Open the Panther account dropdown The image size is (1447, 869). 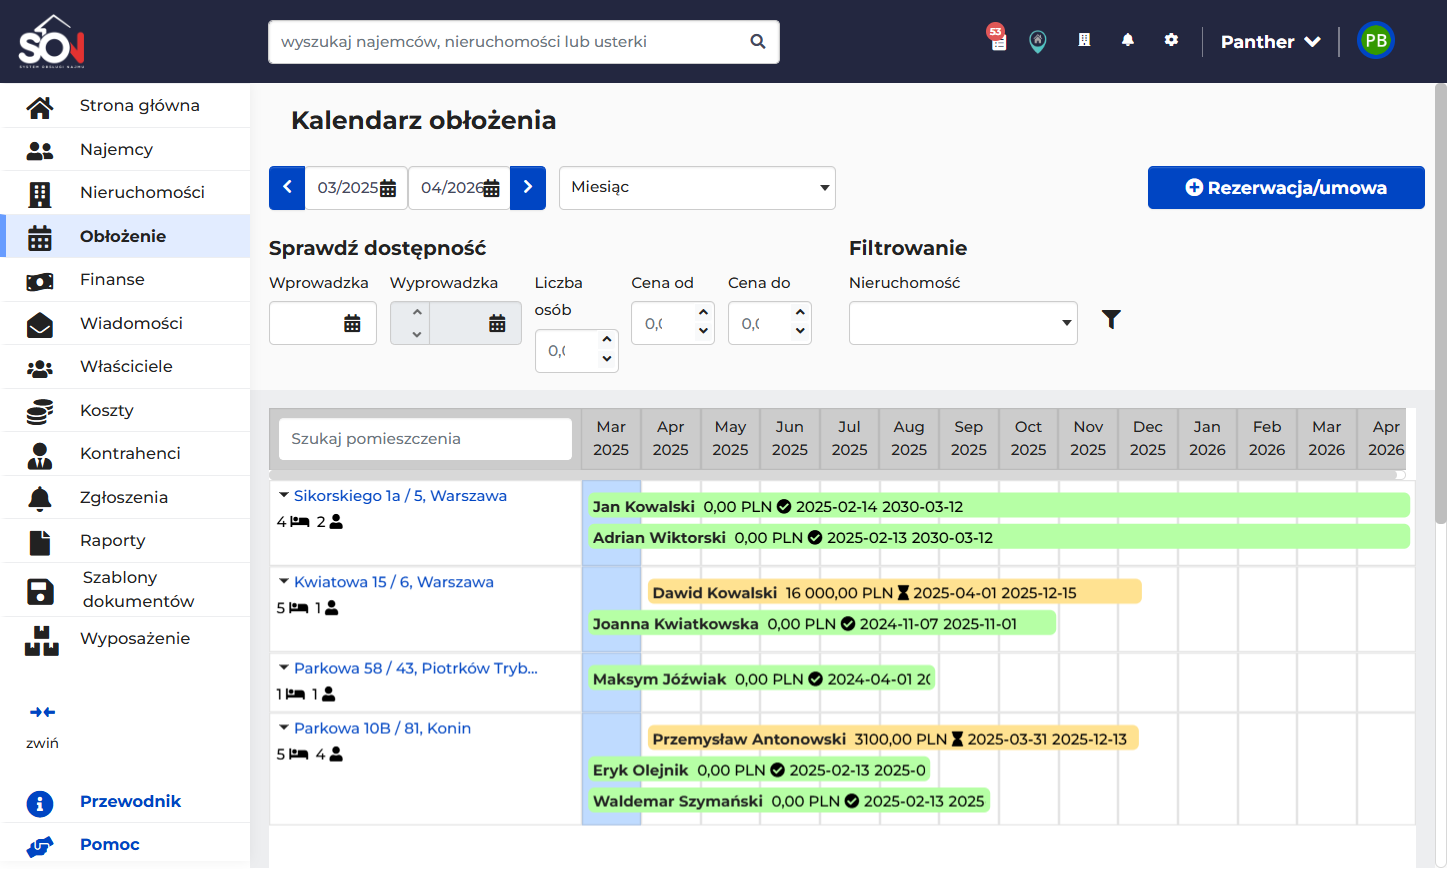(x=1270, y=42)
